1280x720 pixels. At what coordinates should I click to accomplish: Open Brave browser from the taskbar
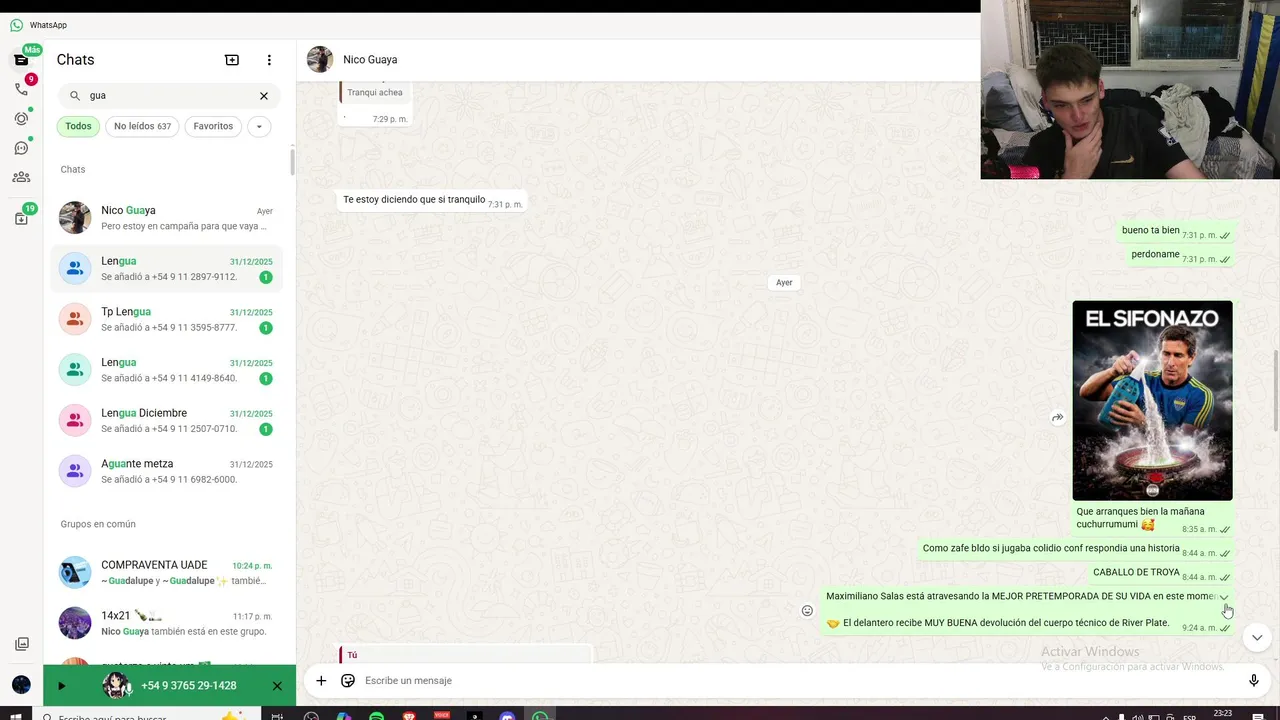(x=409, y=716)
